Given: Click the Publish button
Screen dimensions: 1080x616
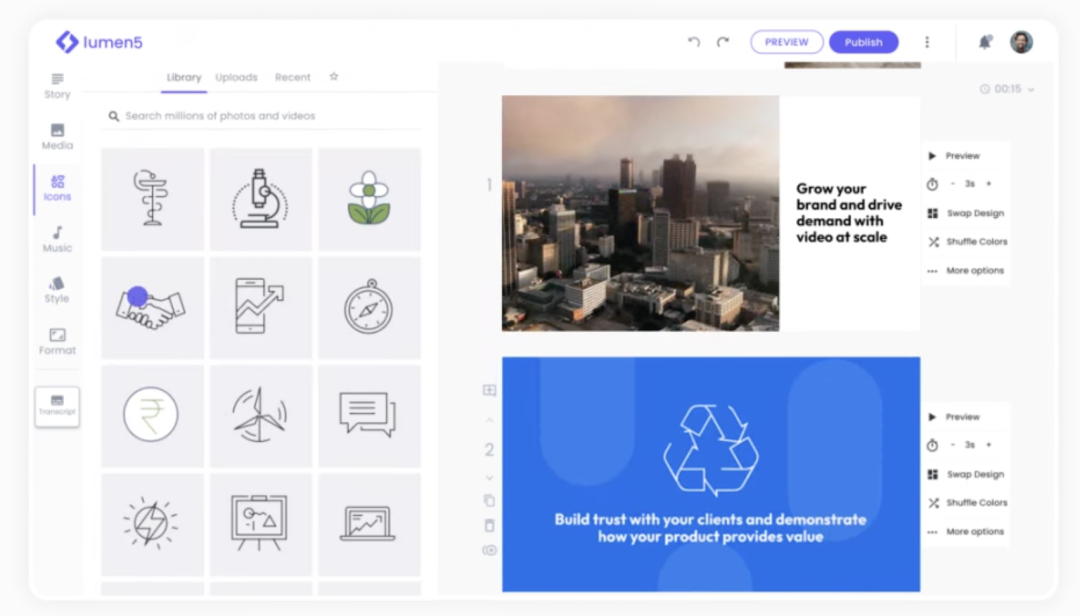Looking at the screenshot, I should [x=864, y=42].
